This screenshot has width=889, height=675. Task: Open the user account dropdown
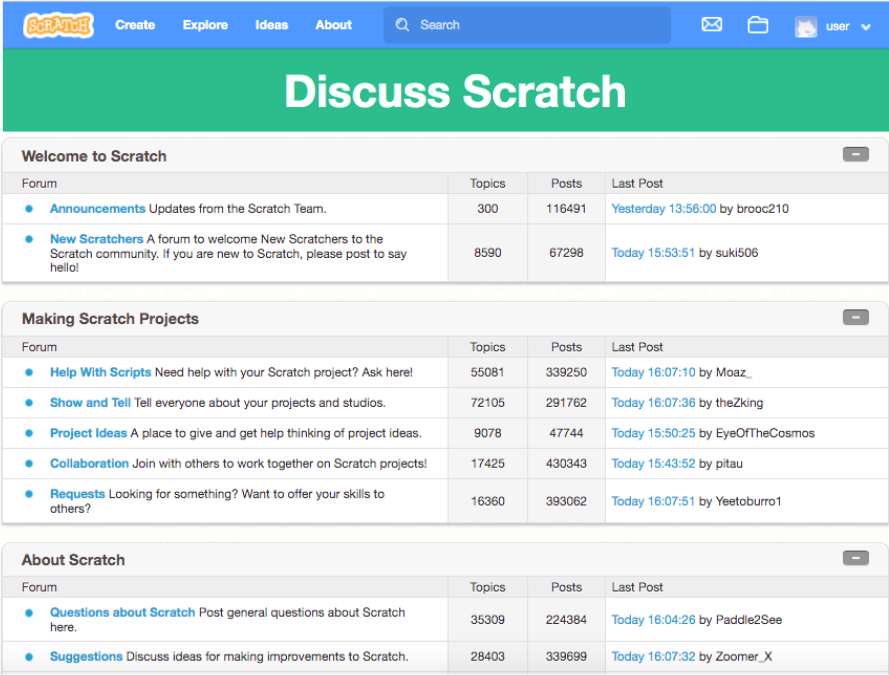coord(865,27)
